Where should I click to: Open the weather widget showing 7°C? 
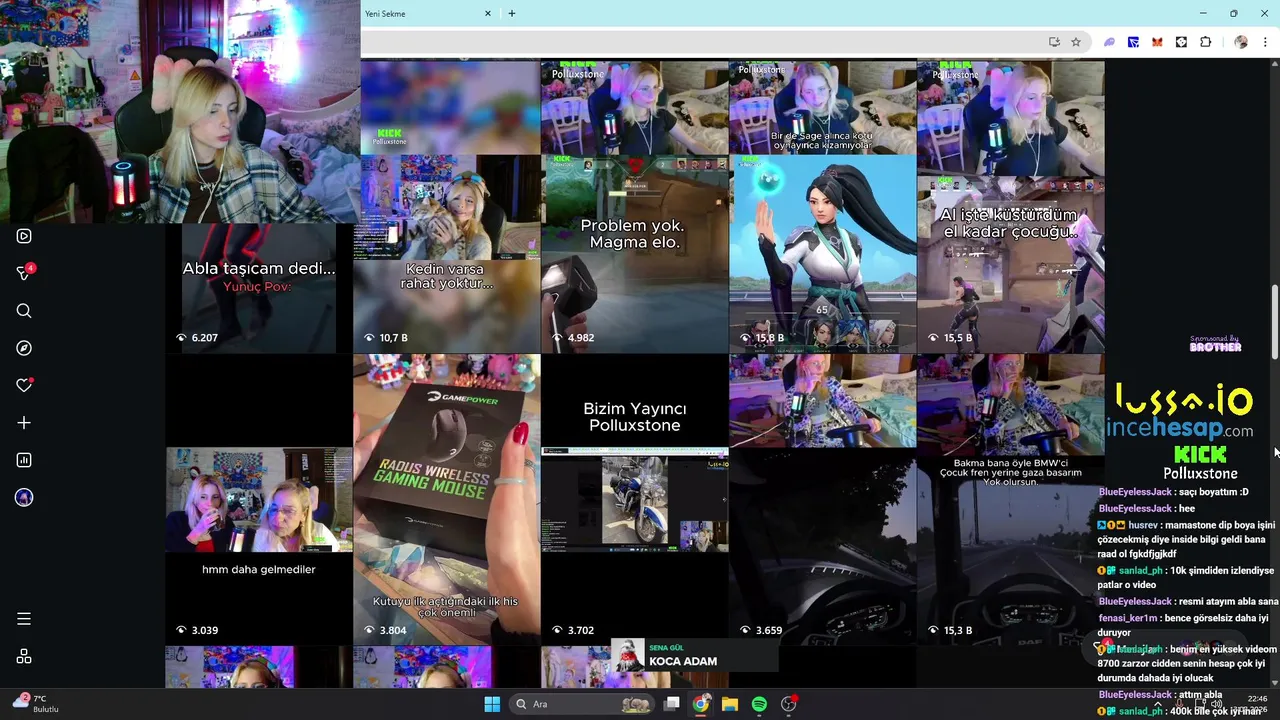[x=35, y=703]
